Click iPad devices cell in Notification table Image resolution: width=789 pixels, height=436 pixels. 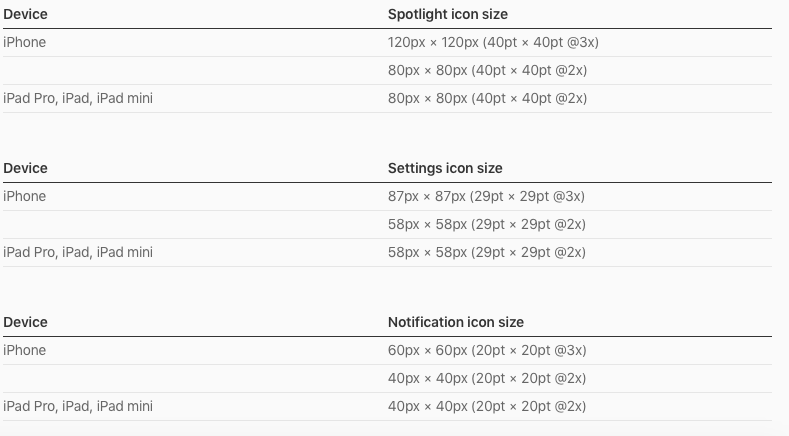coord(78,406)
